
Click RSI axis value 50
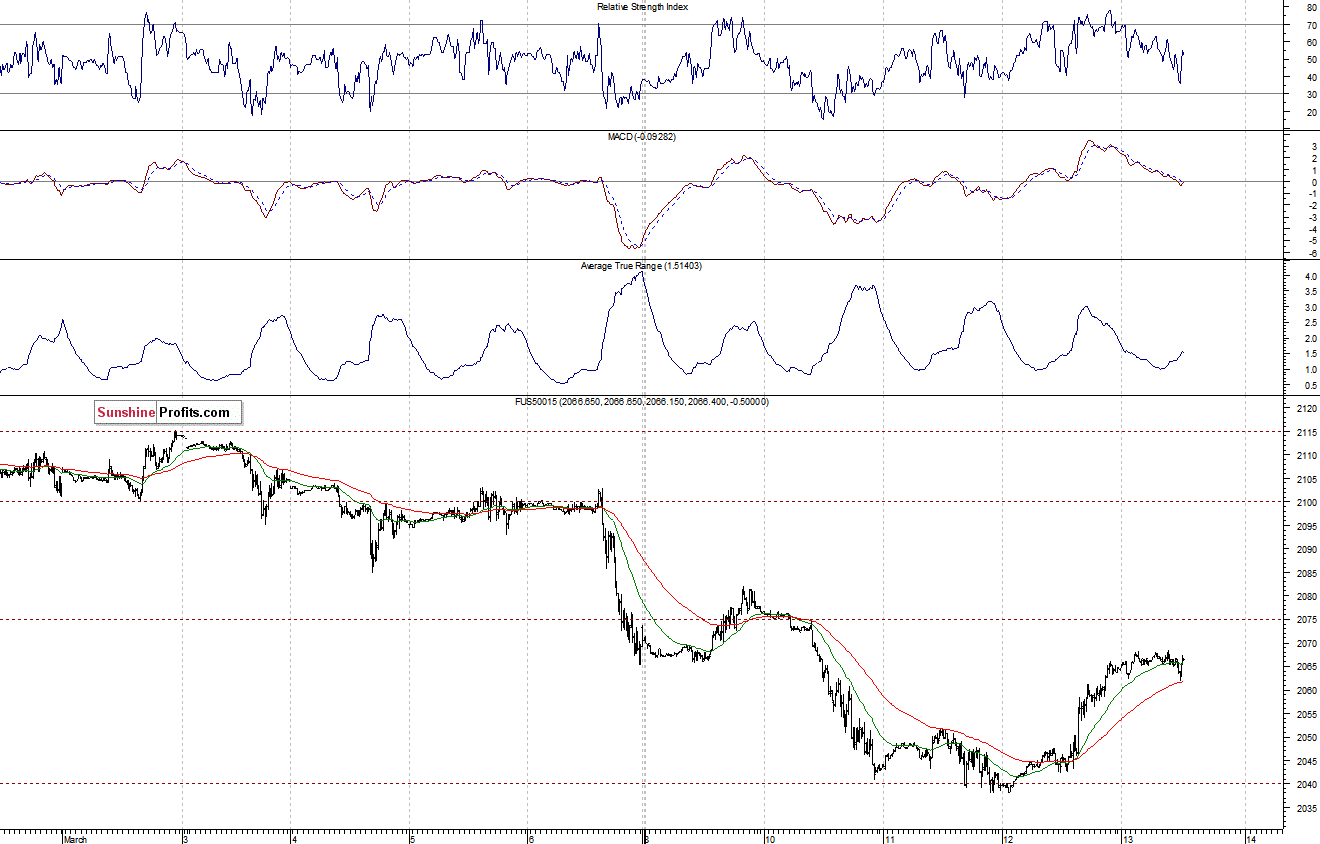(1311, 60)
